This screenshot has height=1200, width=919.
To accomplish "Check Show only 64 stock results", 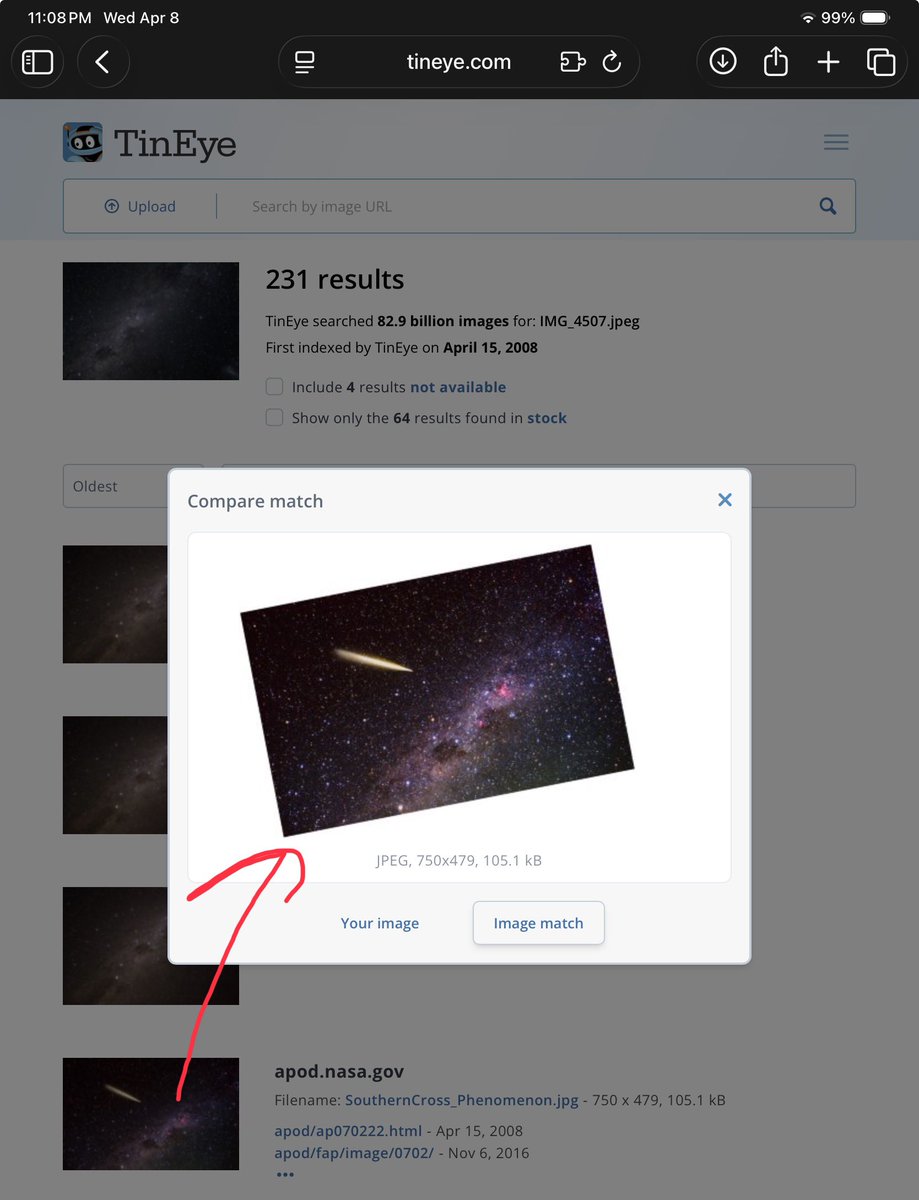I will 274,418.
